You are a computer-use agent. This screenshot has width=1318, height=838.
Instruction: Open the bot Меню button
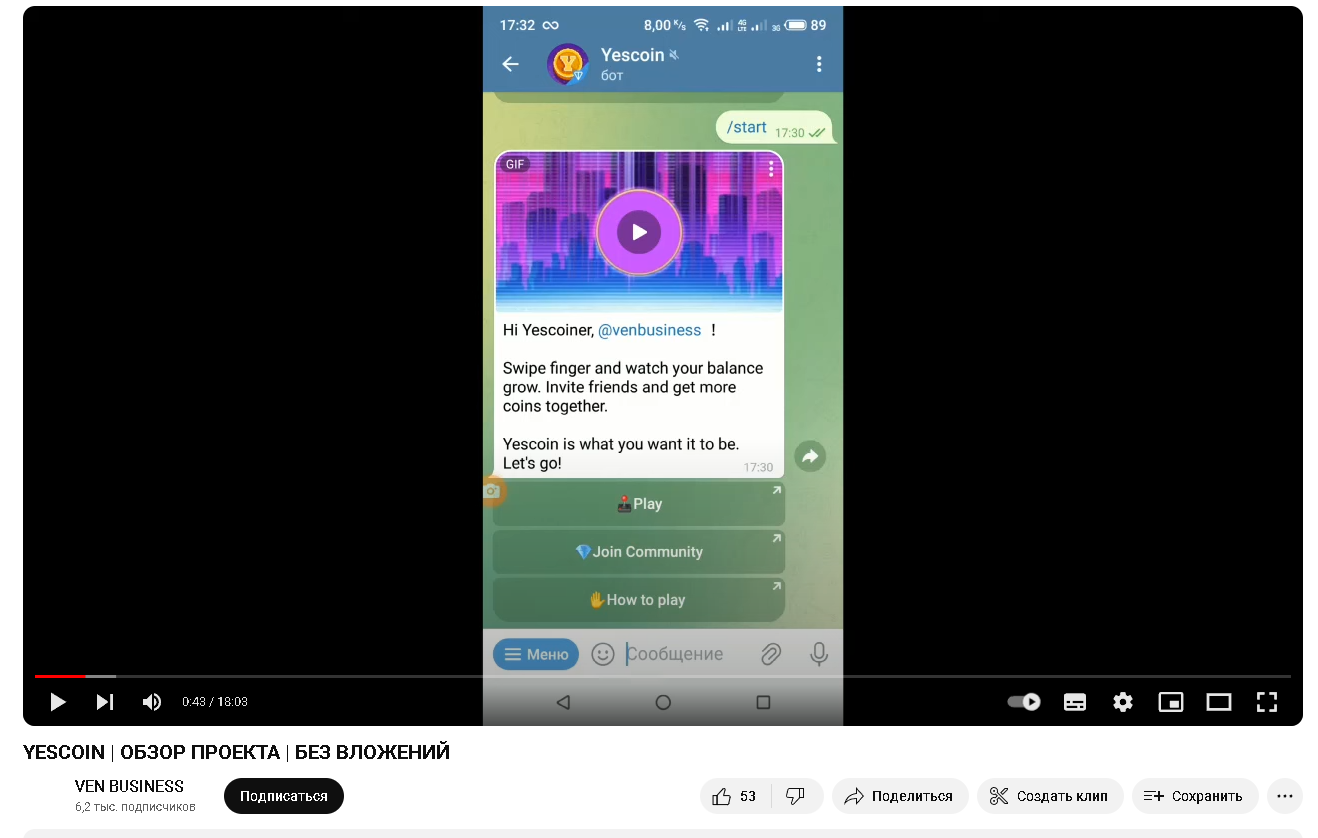[536, 654]
